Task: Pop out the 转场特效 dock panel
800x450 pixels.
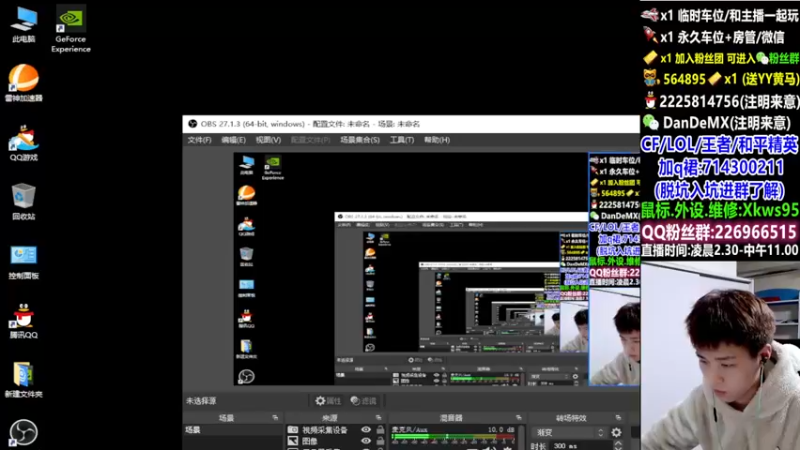Action: point(618,418)
